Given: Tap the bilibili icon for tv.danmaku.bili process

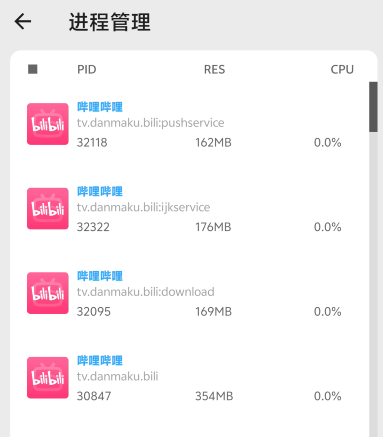Looking at the screenshot, I should coord(48,378).
